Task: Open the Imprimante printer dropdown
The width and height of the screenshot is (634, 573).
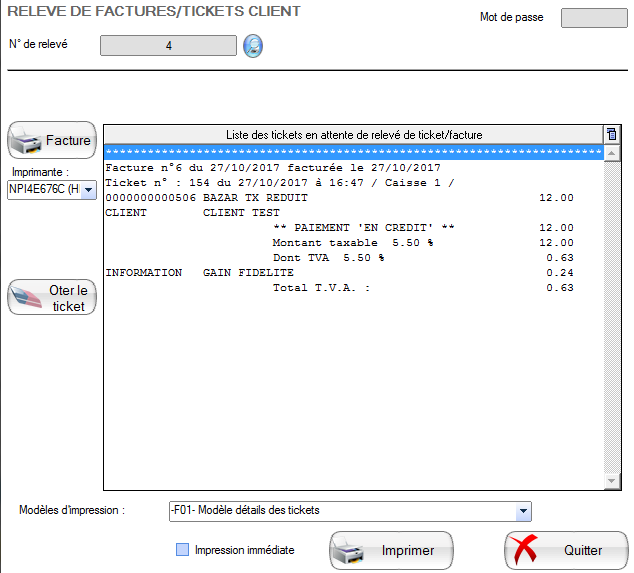Action: pyautogui.click(x=87, y=189)
